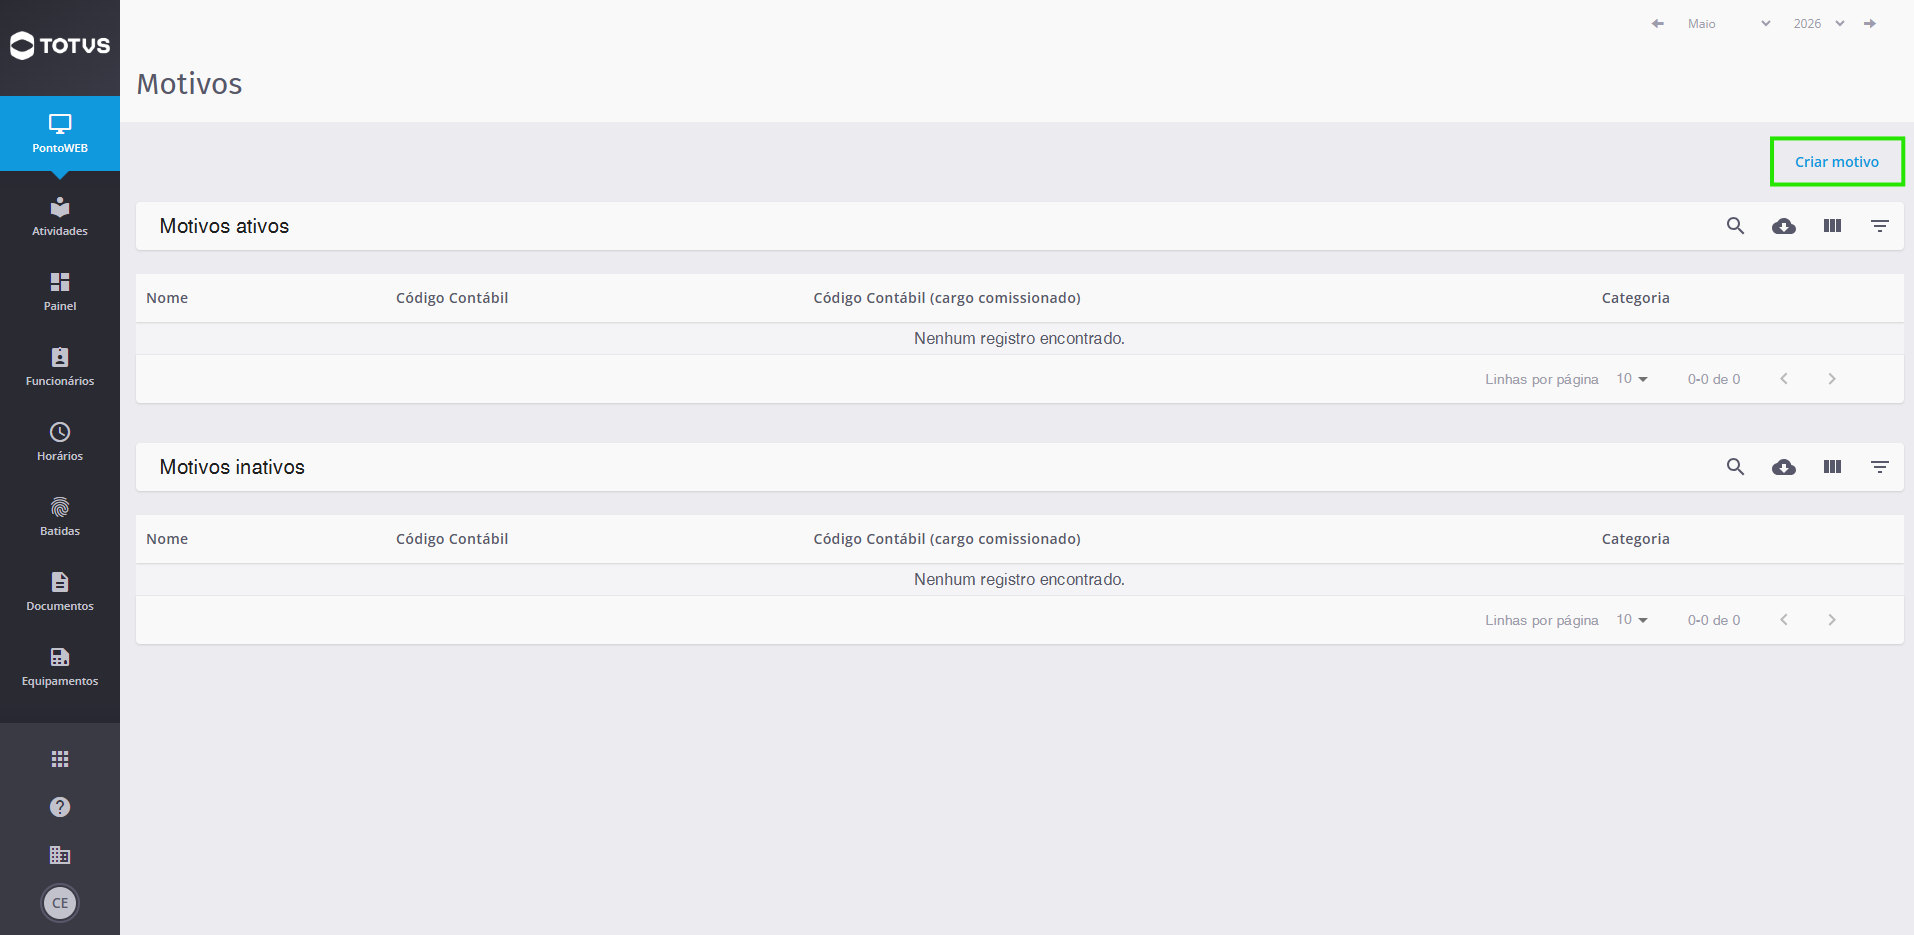1914x935 pixels.
Task: Click the company building icon
Action: point(60,855)
